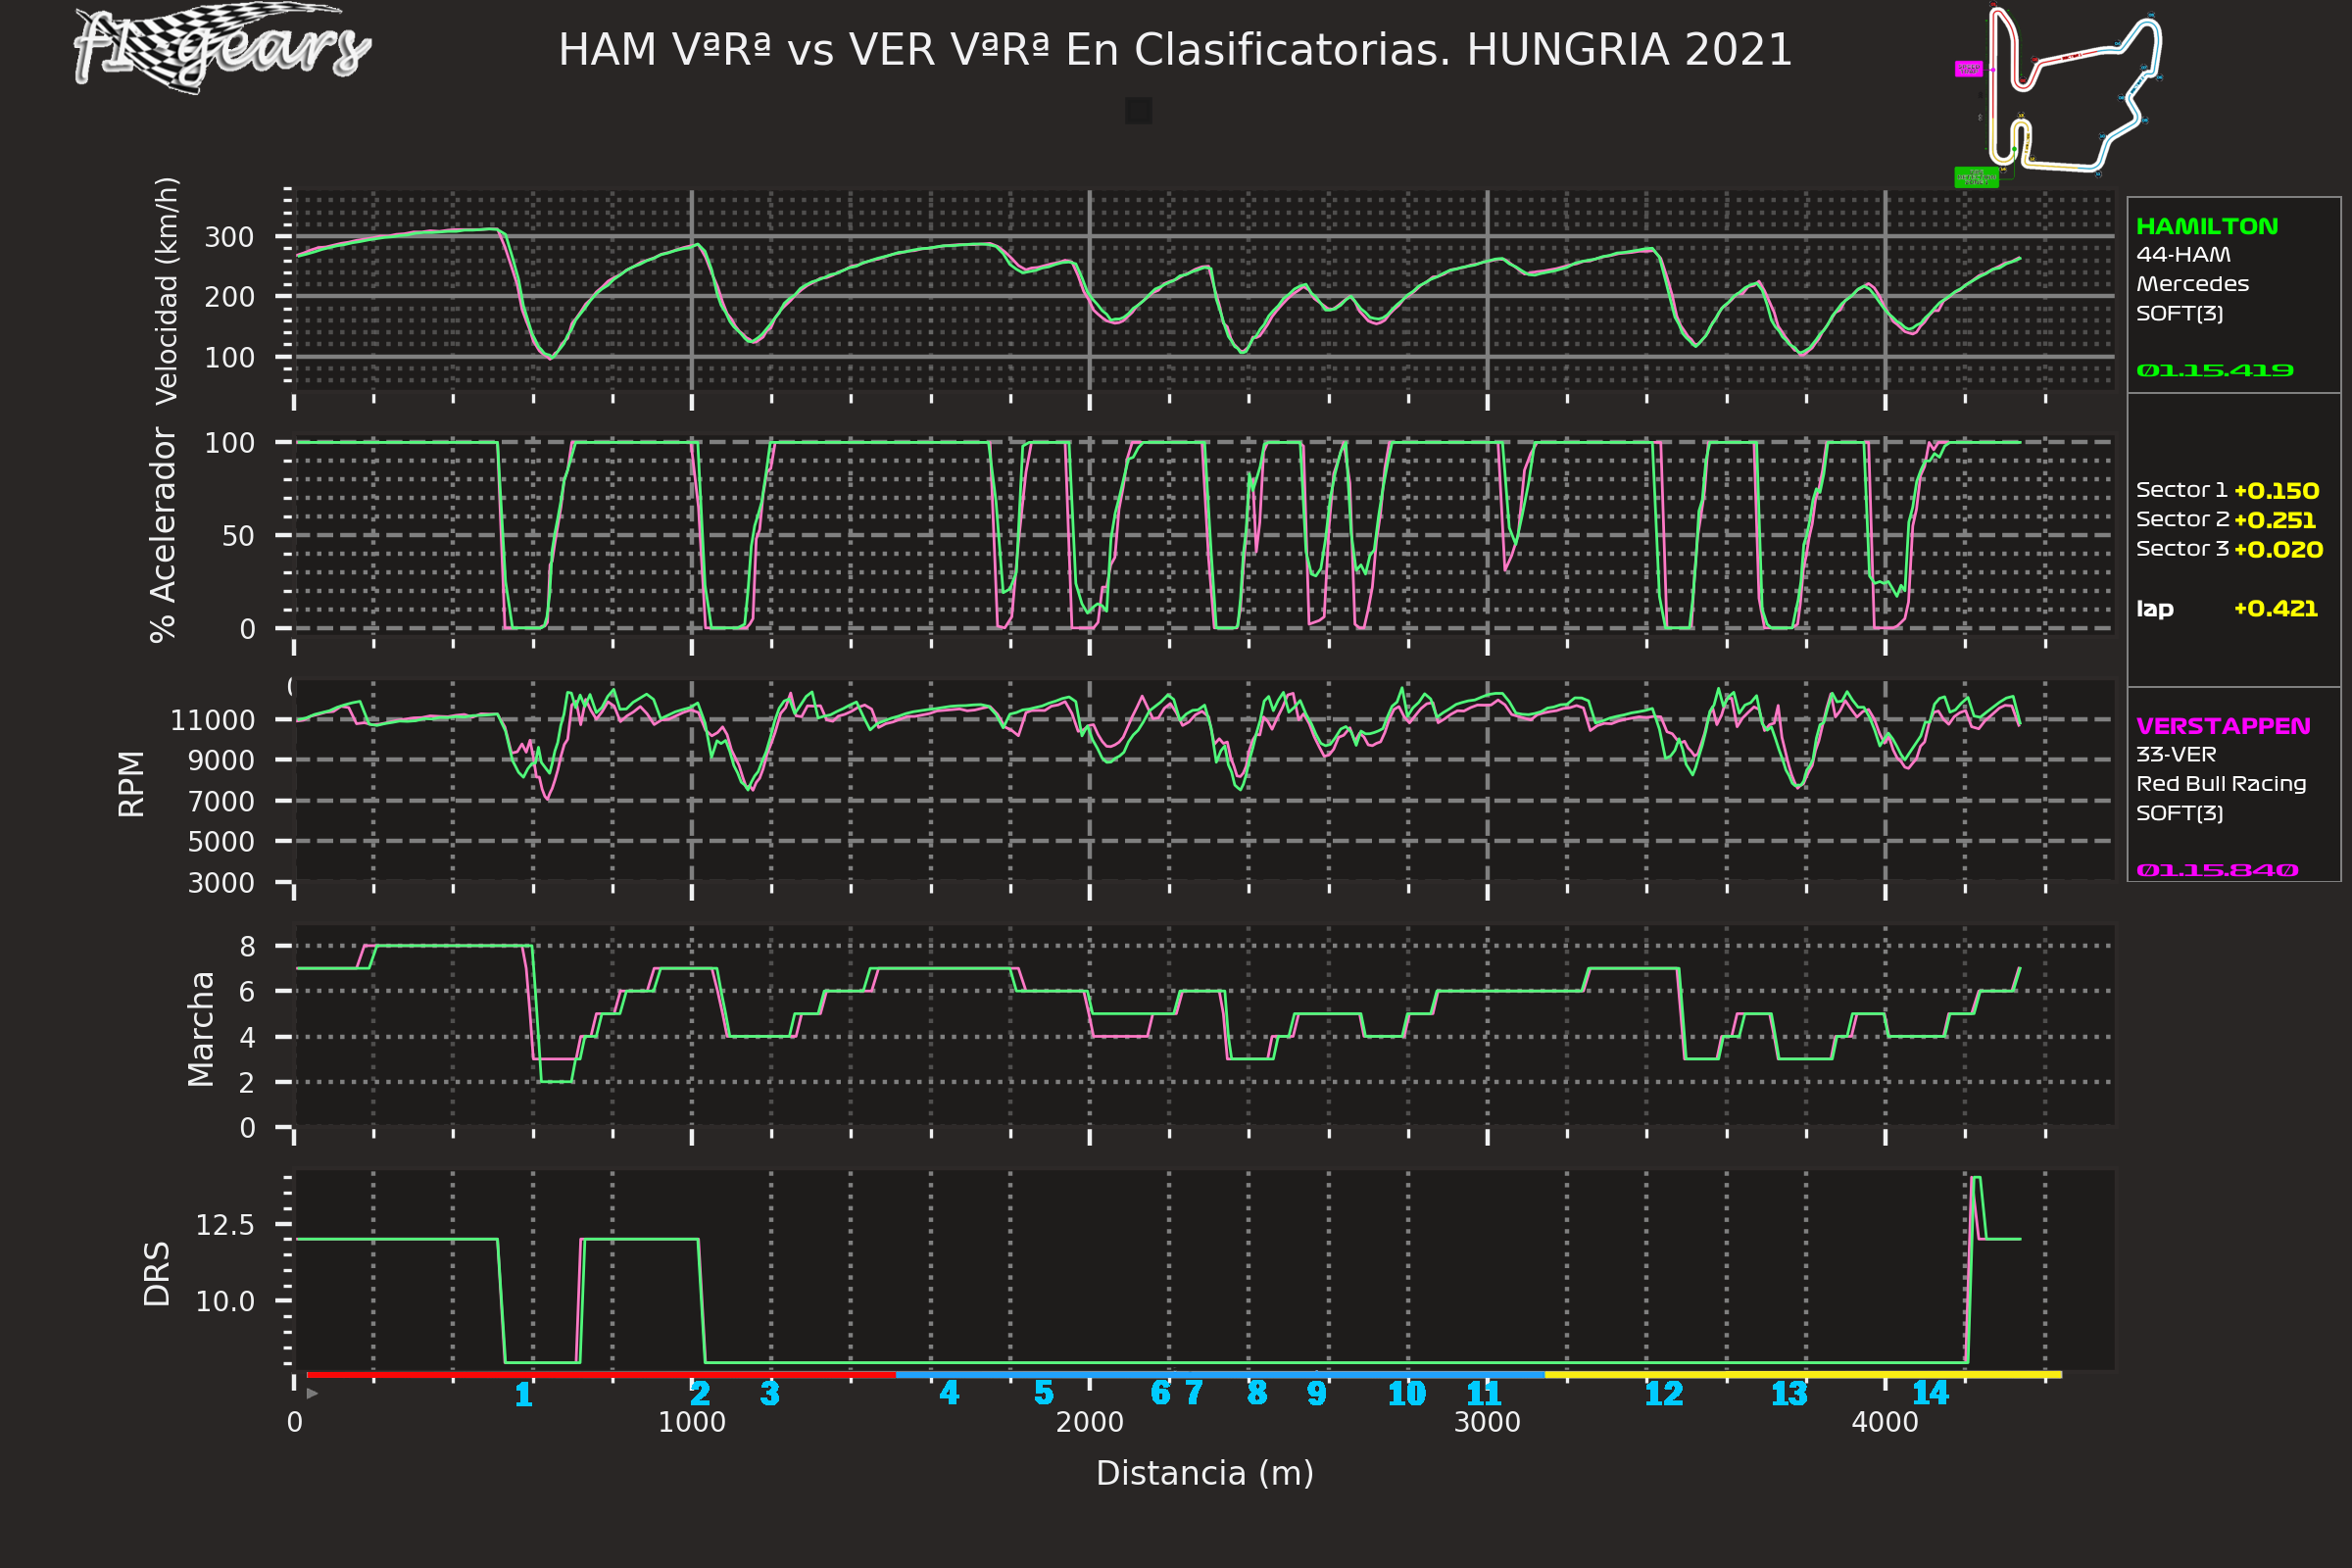Click the lap +0.421 total delta
Viewport: 2352px width, 1568px height.
click(x=2275, y=609)
